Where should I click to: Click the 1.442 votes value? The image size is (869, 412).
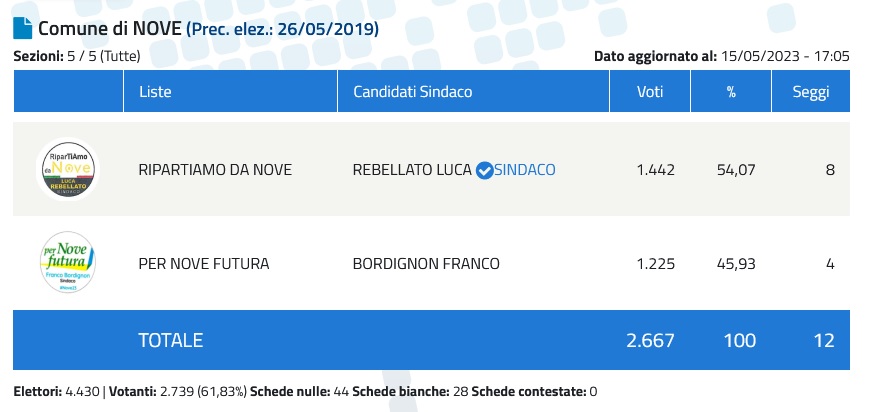tap(655, 170)
